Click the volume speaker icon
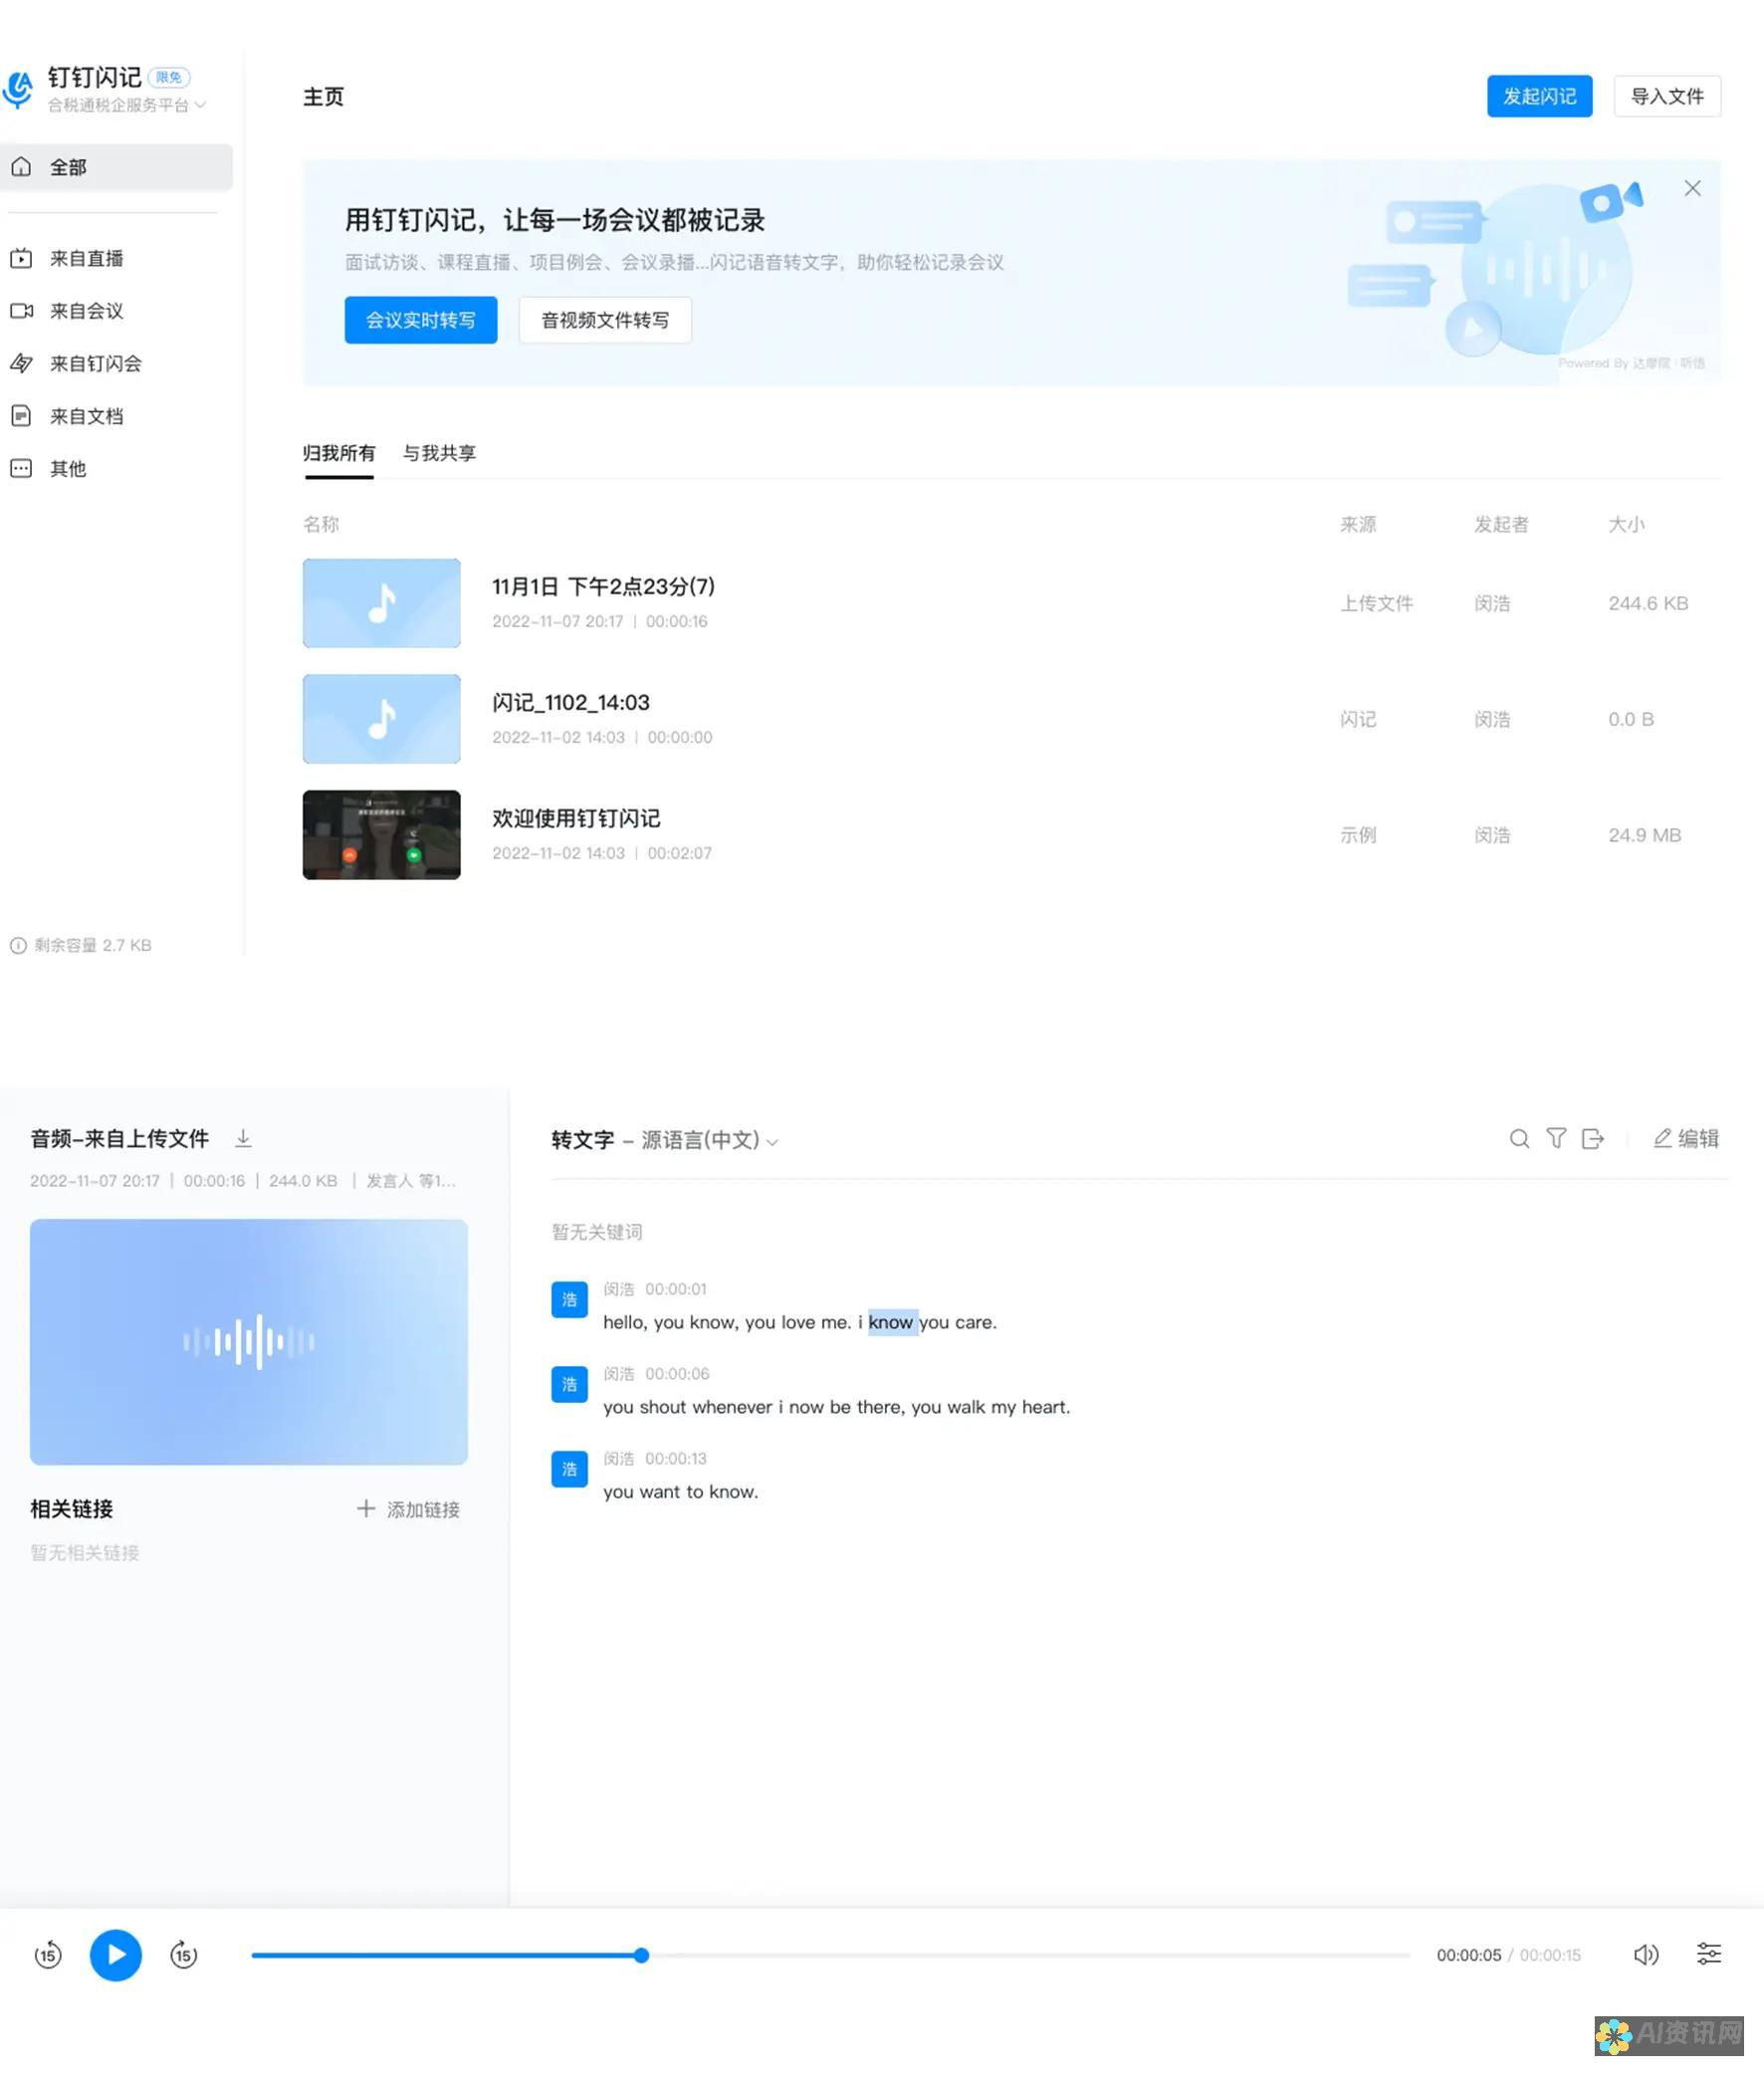The image size is (1764, 2076). [1646, 1954]
